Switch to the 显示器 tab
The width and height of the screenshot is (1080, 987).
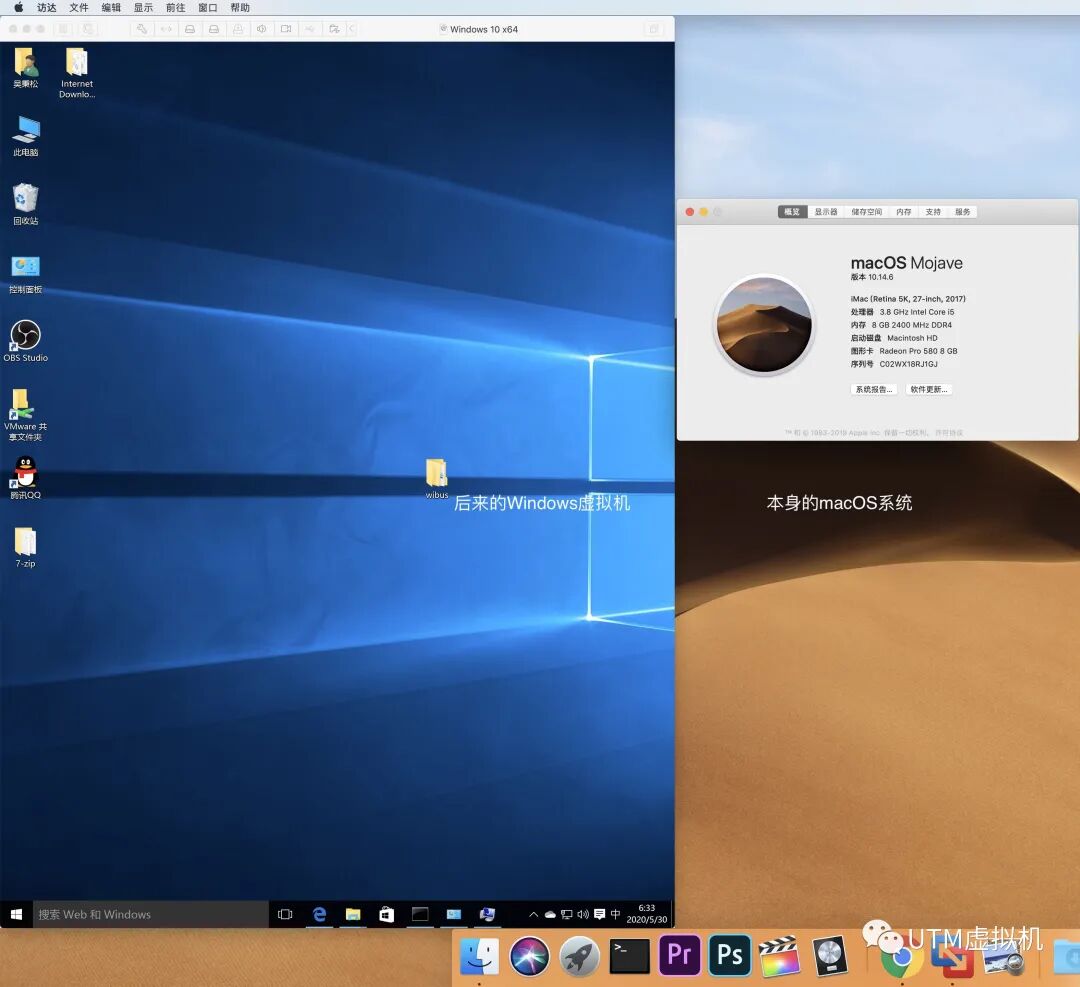826,211
